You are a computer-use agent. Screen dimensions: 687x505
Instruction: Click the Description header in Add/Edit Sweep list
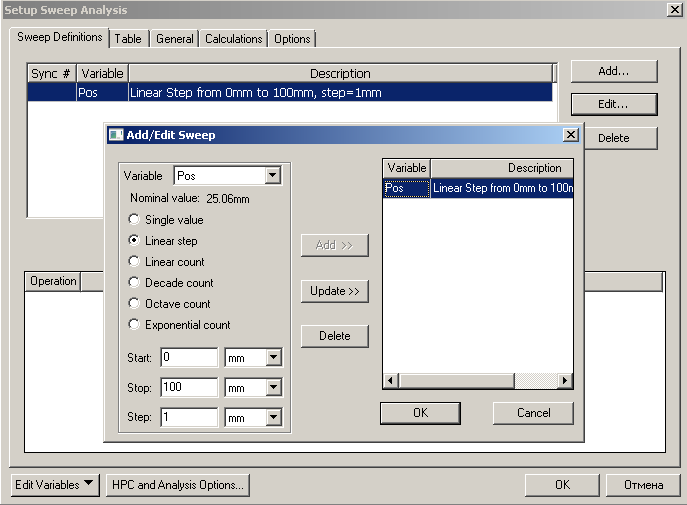tap(502, 168)
